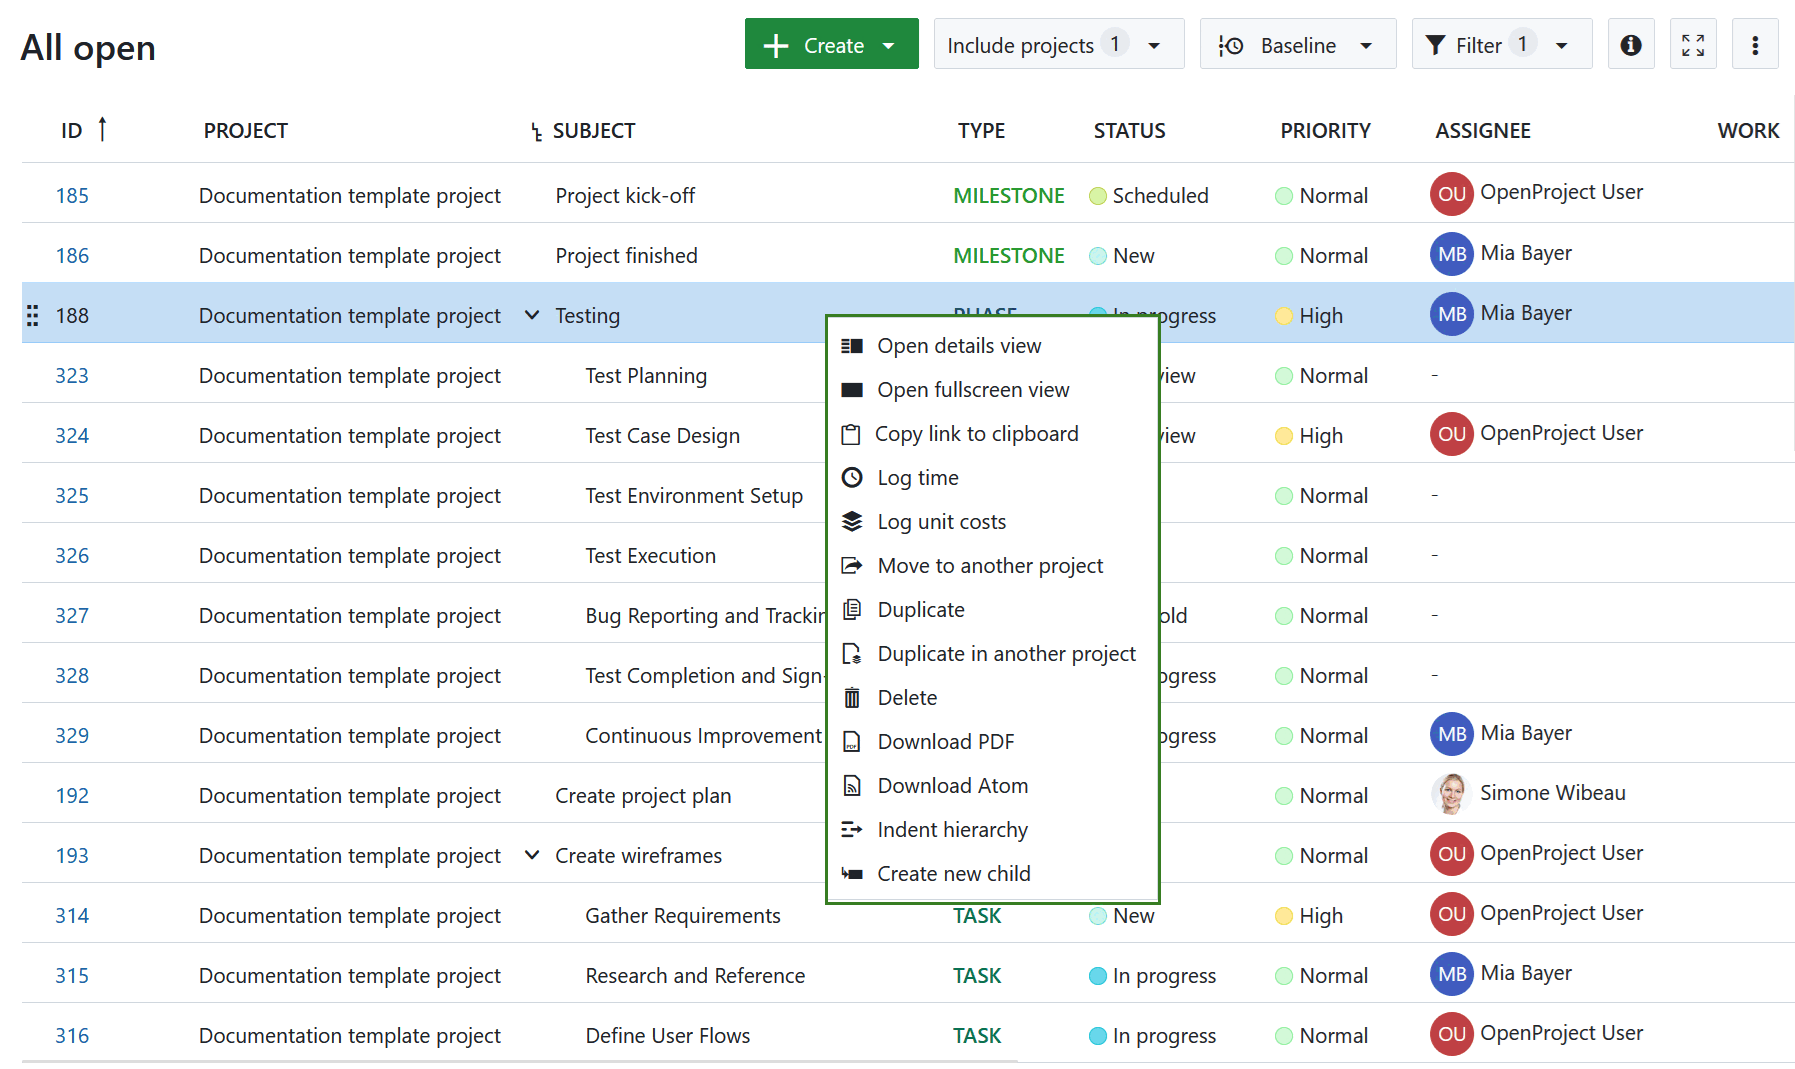
Task: Open the three-dot overflow menu
Action: [x=1755, y=44]
